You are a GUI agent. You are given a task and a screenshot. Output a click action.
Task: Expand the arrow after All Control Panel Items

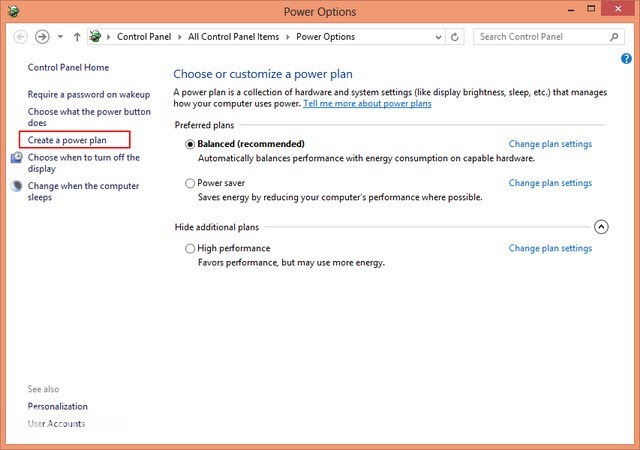tap(288, 37)
